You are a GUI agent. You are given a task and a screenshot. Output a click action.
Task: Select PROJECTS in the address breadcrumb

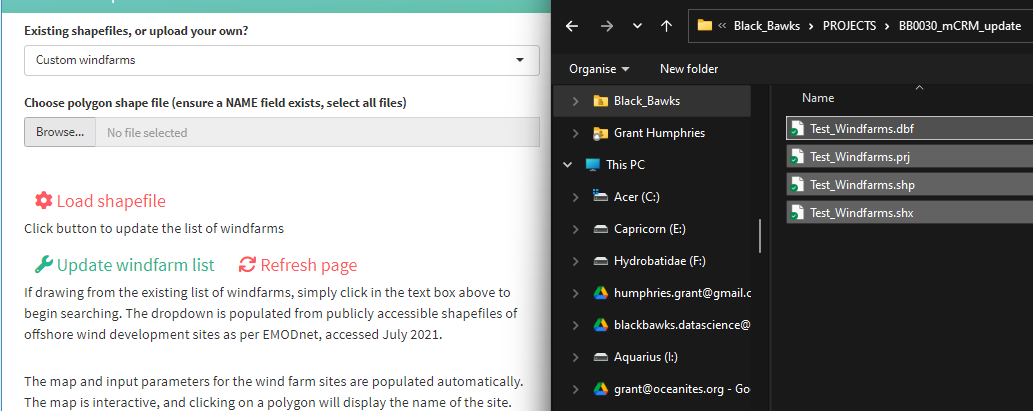[x=849, y=26]
